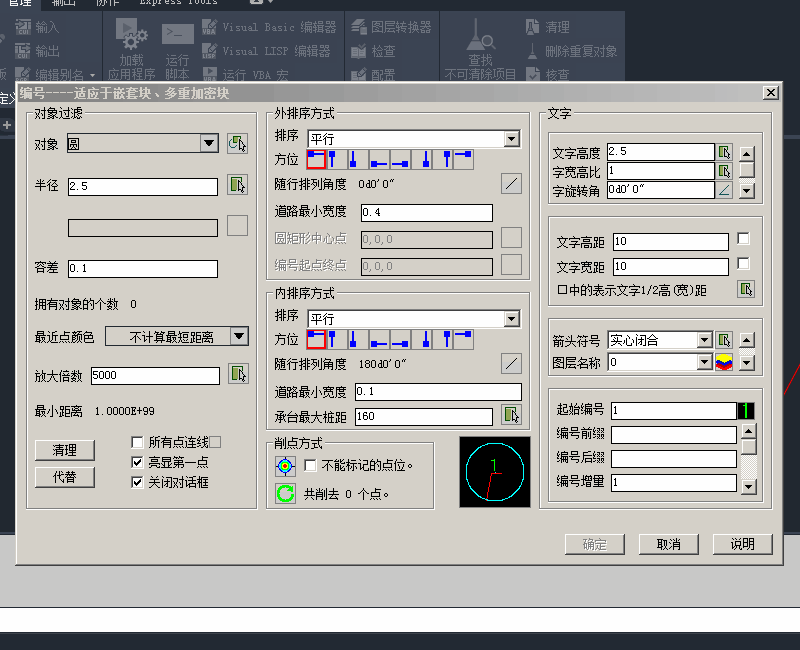Click 说明 button
Viewport: 800px width, 650px height.
coord(742,544)
